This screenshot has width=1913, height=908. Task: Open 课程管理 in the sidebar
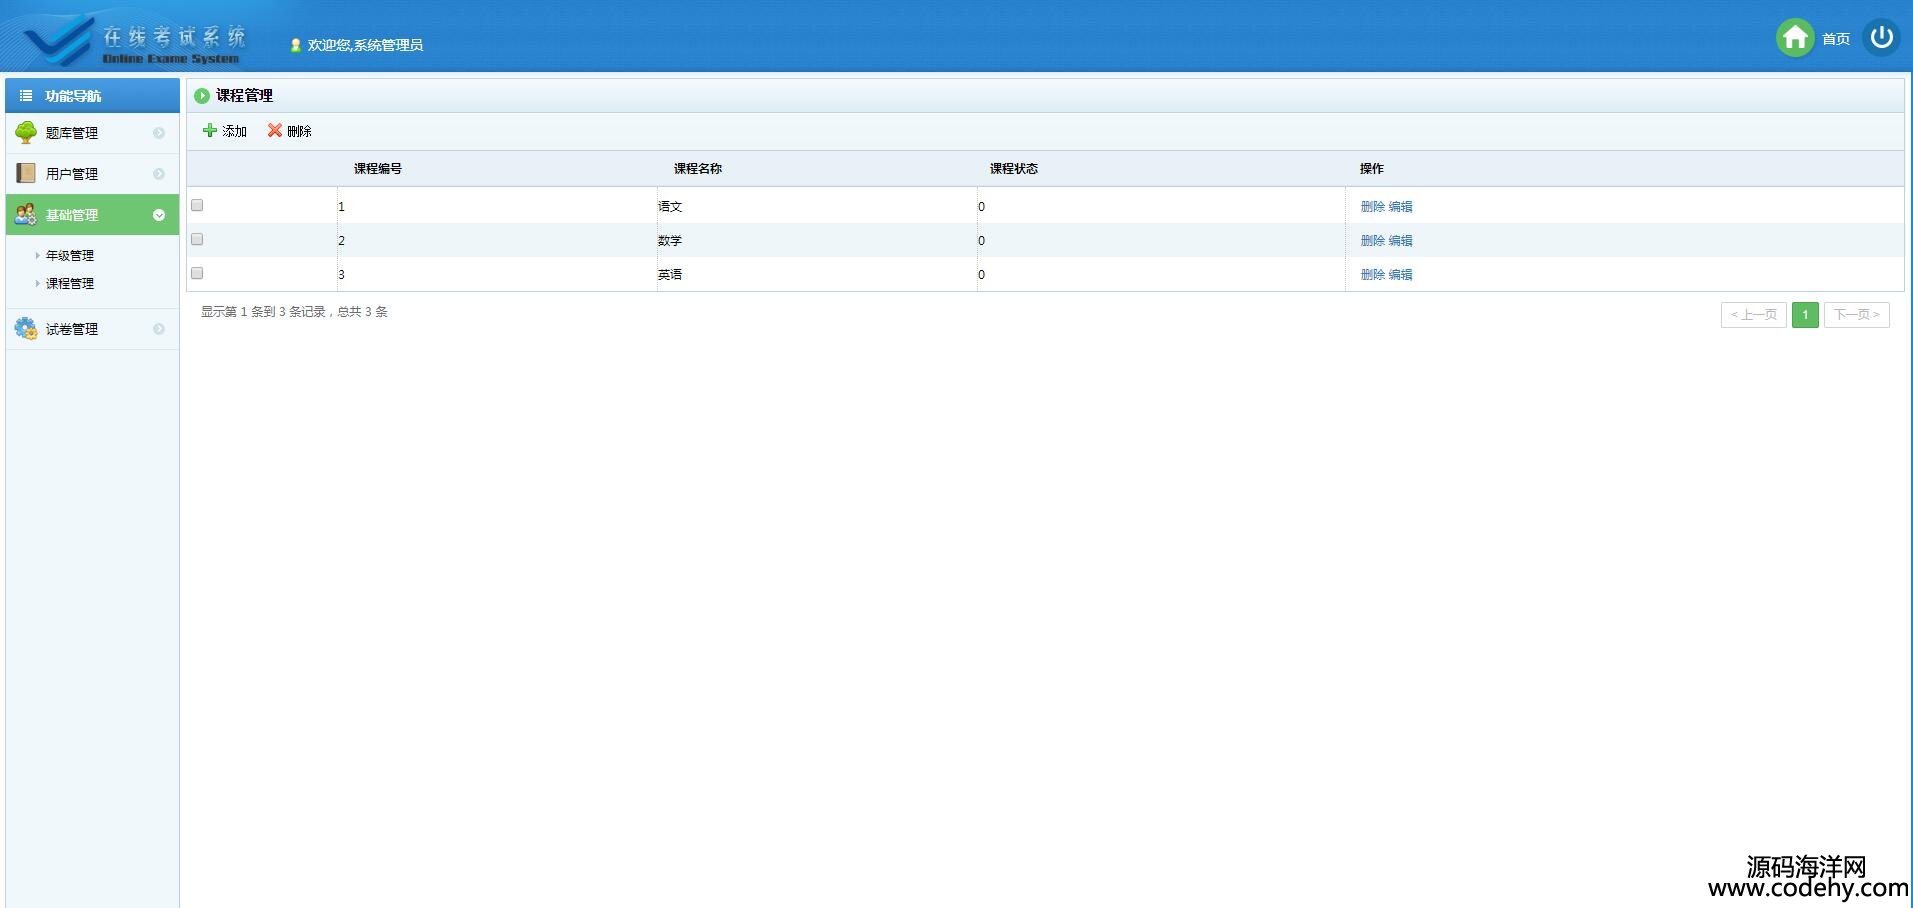[x=70, y=284]
